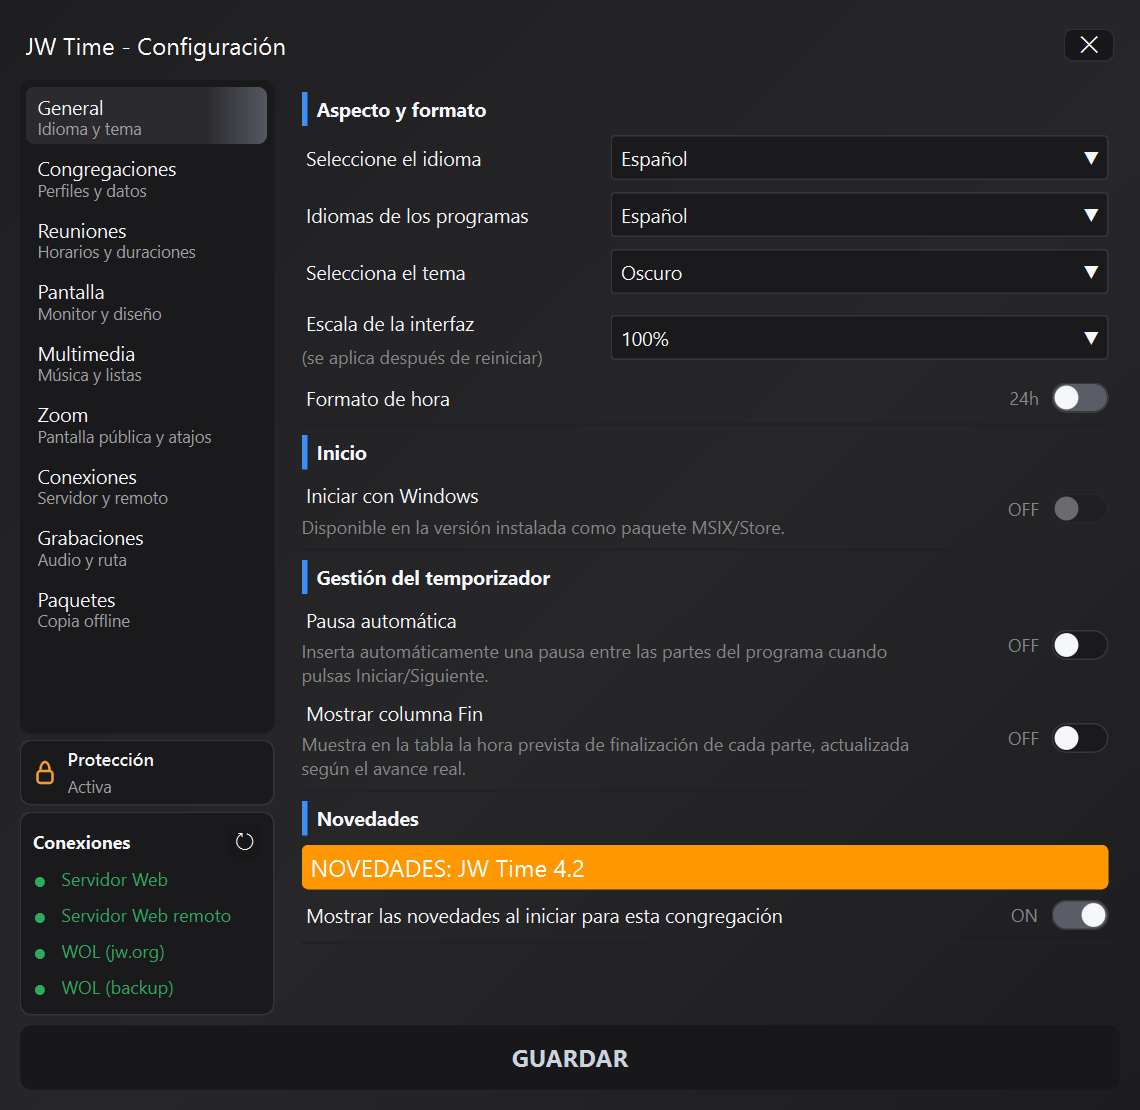
Task: Enable the Mostrar columna Fin switch
Action: tap(1080, 738)
